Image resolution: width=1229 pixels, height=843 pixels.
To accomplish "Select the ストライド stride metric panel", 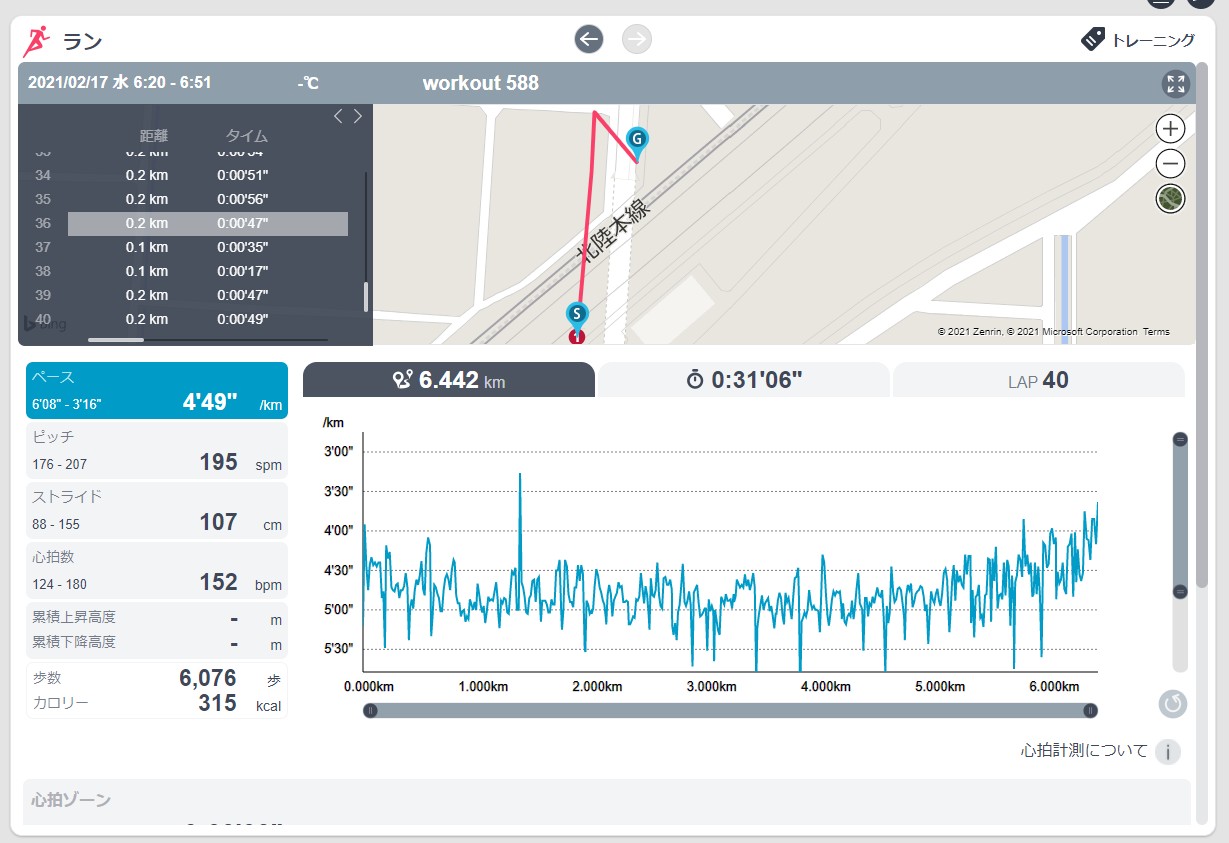I will pyautogui.click(x=157, y=510).
